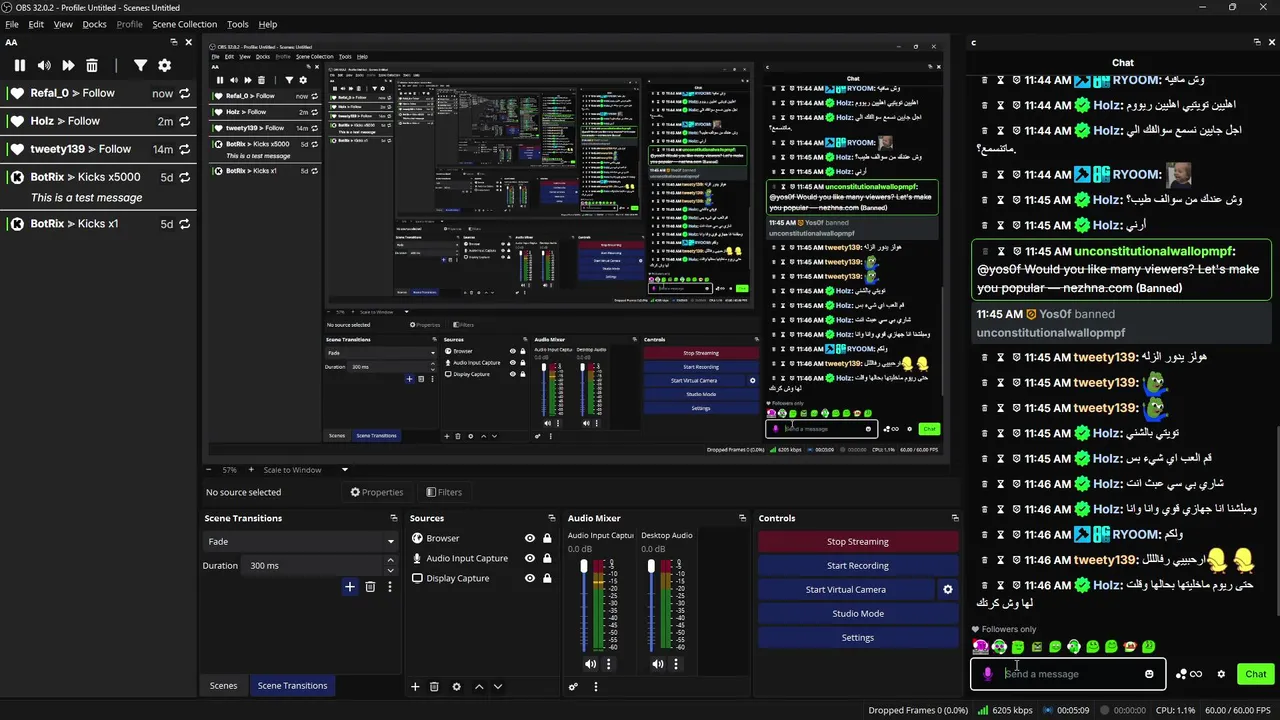Add a new scene transition with plus
Screen dimensions: 1280x720
(350, 587)
